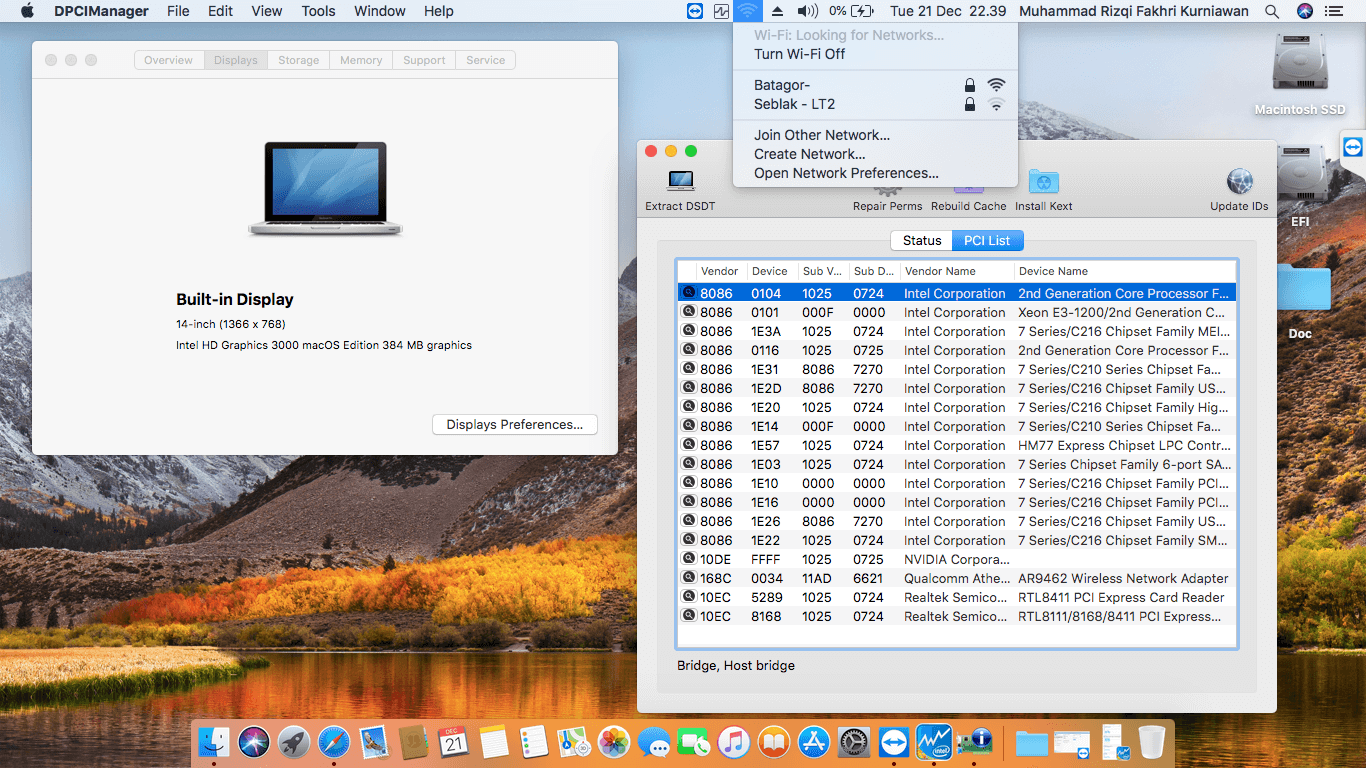Turn Wi-Fi Off from the network menu
The width and height of the screenshot is (1366, 768).
(x=800, y=54)
